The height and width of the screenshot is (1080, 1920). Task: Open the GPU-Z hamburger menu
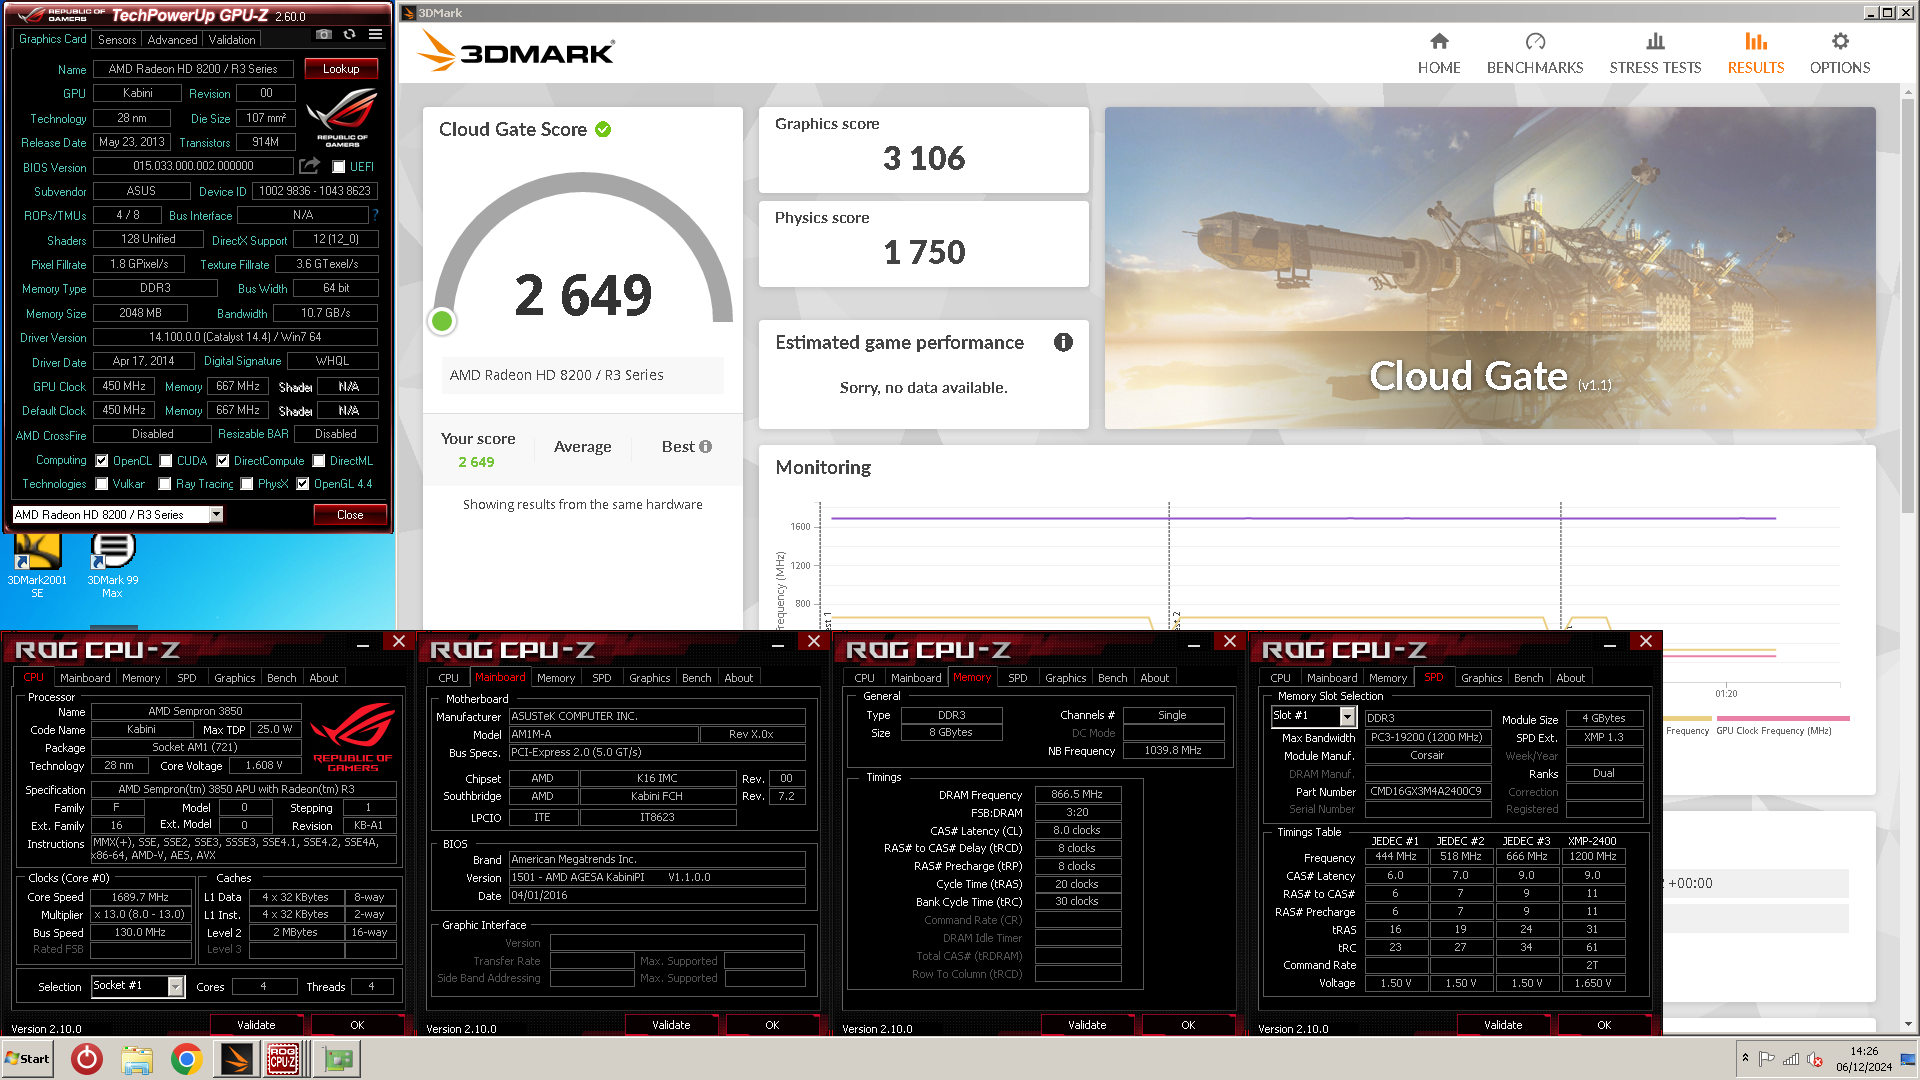click(x=375, y=34)
